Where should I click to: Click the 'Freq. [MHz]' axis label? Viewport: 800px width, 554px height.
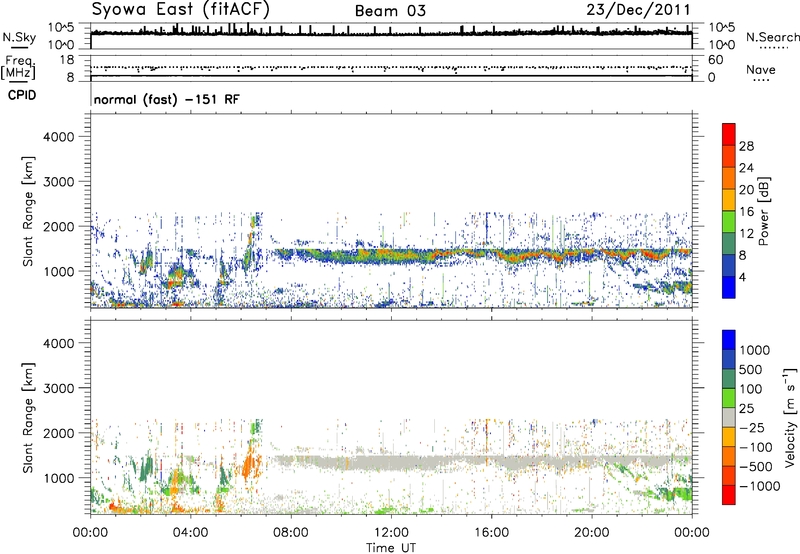(x=19, y=68)
